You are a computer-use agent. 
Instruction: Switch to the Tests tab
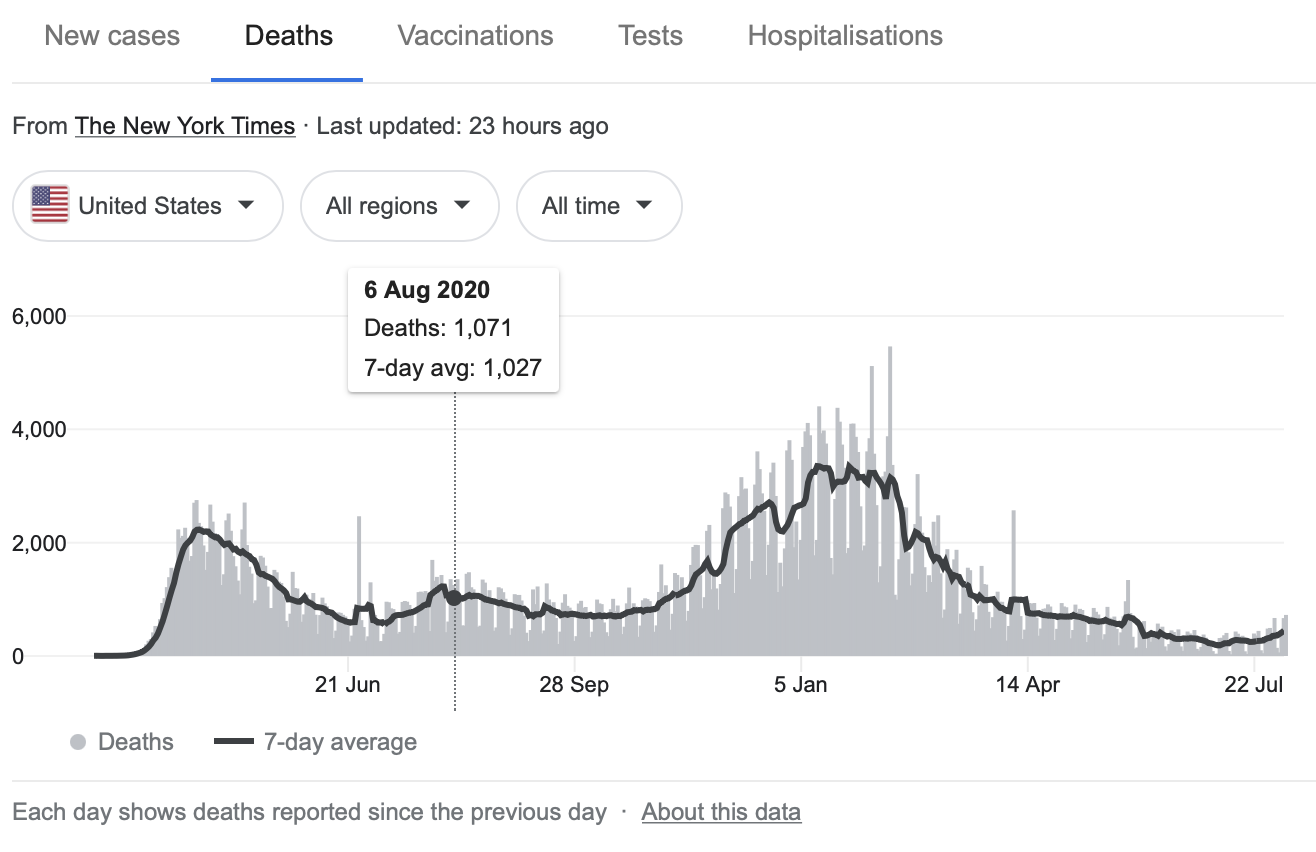[x=650, y=36]
